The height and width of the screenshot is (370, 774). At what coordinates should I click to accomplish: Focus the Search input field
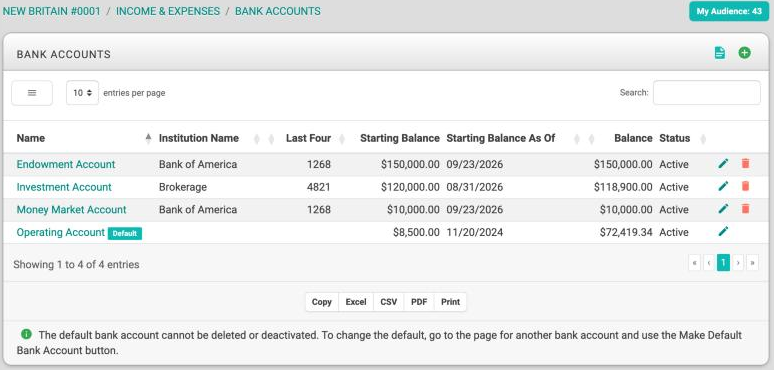tap(706, 93)
